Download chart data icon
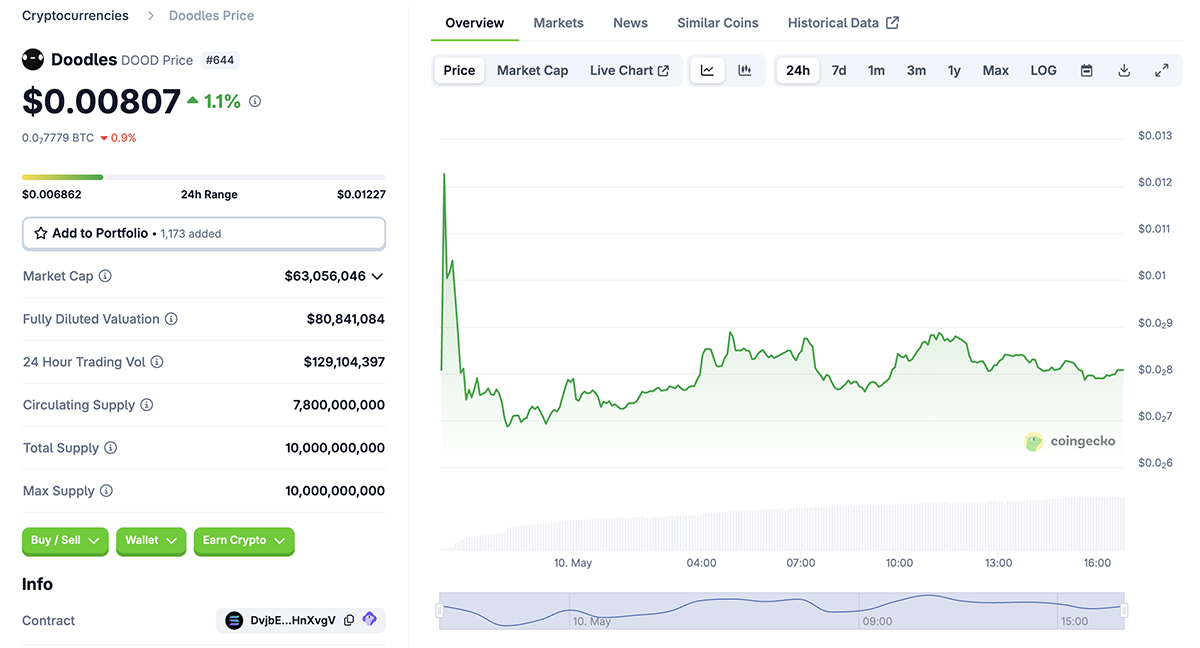The image size is (1200, 648). [x=1124, y=70]
